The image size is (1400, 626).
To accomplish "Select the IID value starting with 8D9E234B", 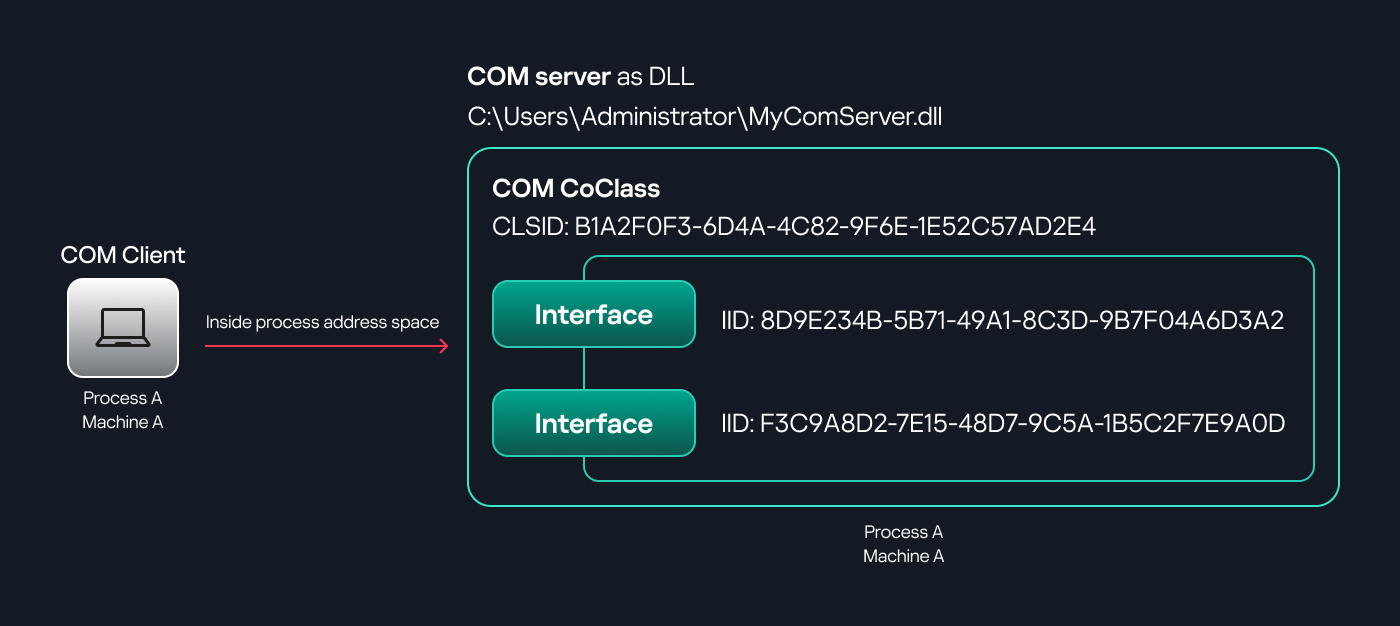I will point(1022,321).
